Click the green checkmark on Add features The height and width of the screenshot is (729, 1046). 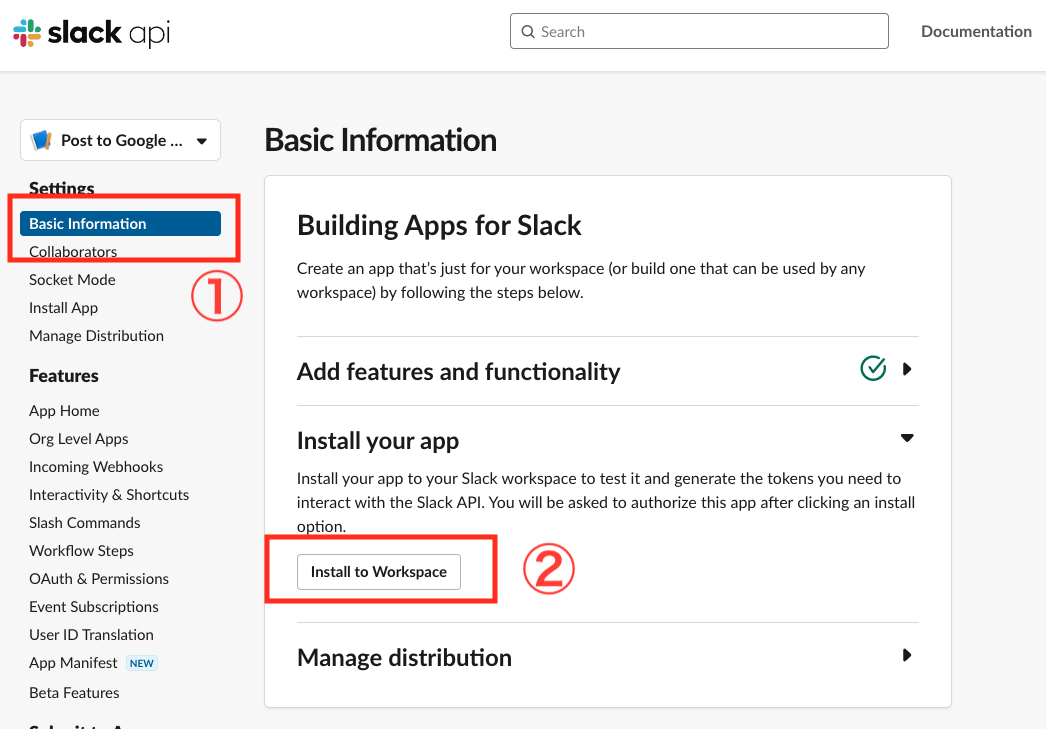click(x=872, y=368)
